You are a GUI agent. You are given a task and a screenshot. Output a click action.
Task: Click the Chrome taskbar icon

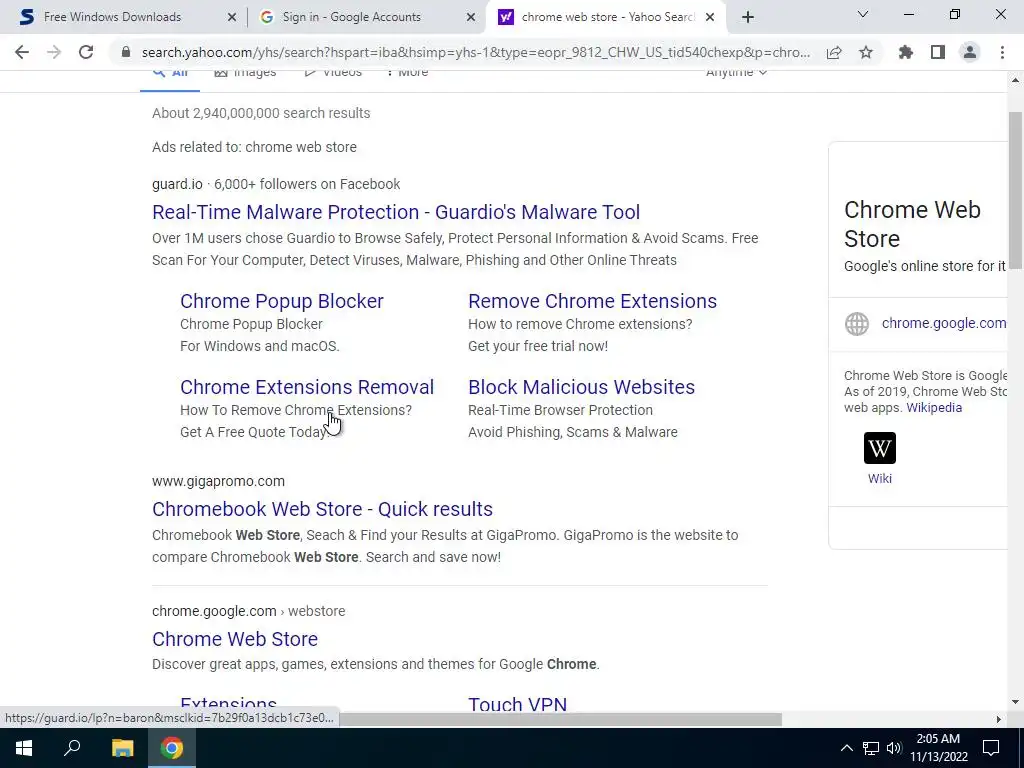tap(172, 748)
